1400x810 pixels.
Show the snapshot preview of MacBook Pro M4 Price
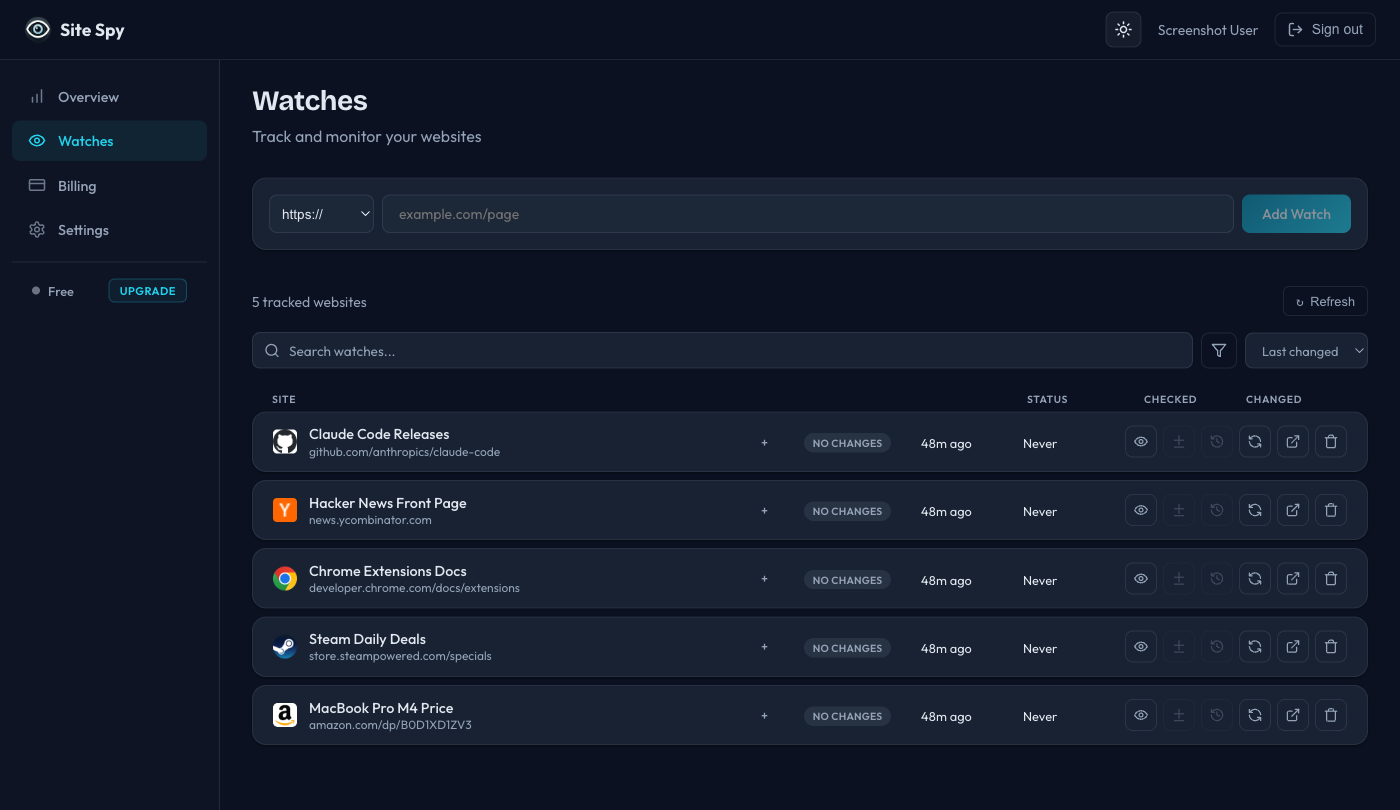(x=1140, y=714)
